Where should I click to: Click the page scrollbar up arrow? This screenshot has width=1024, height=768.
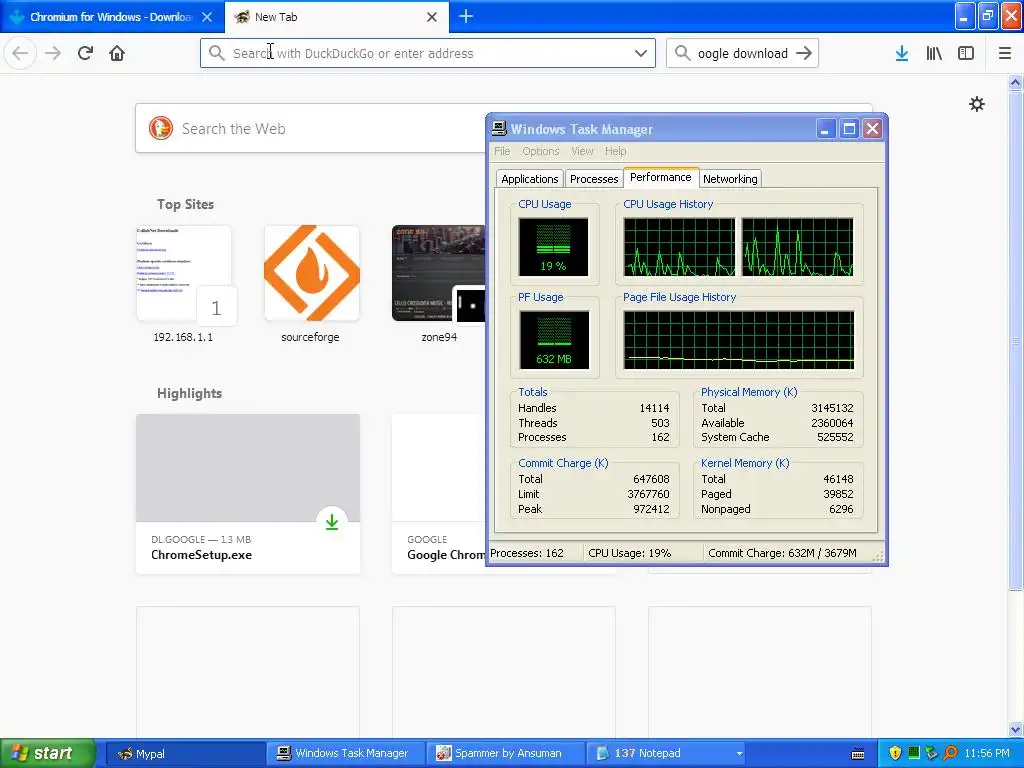1016,82
